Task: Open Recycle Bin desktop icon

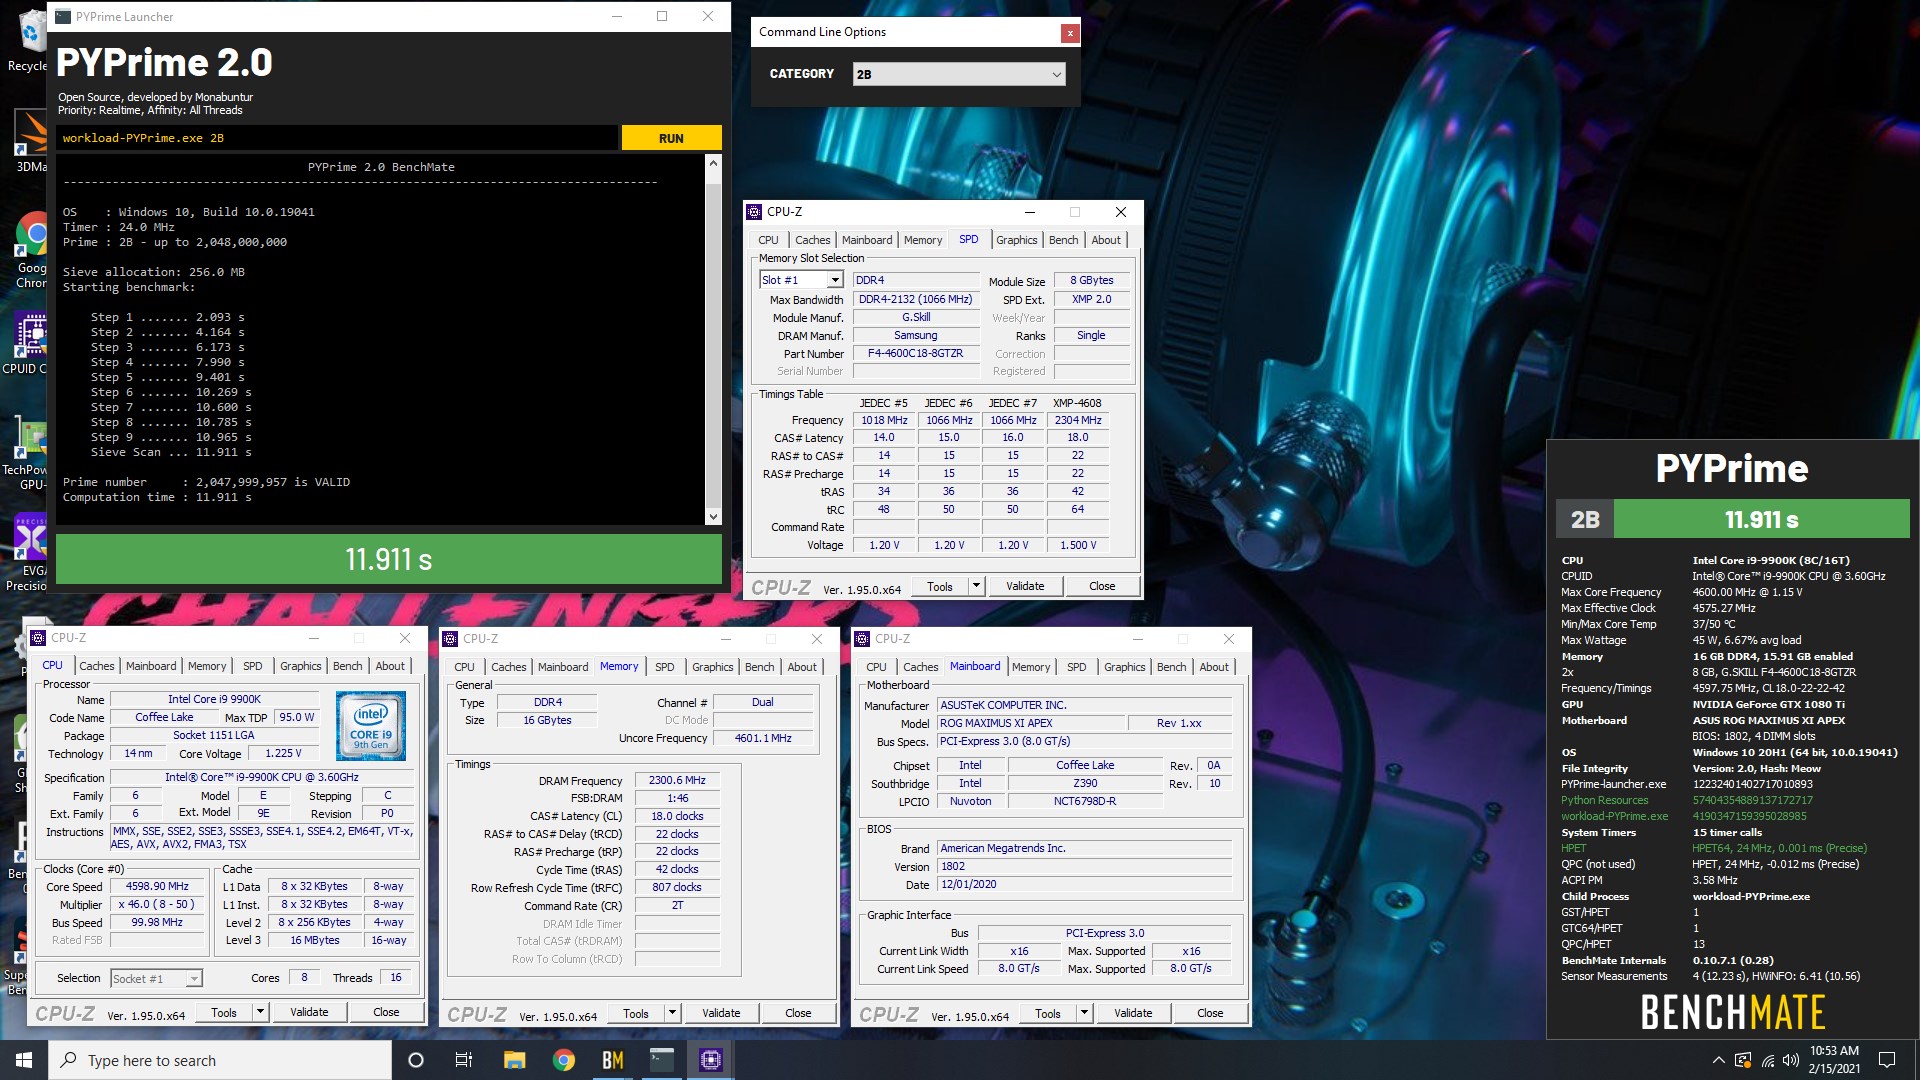Action: click(x=30, y=42)
